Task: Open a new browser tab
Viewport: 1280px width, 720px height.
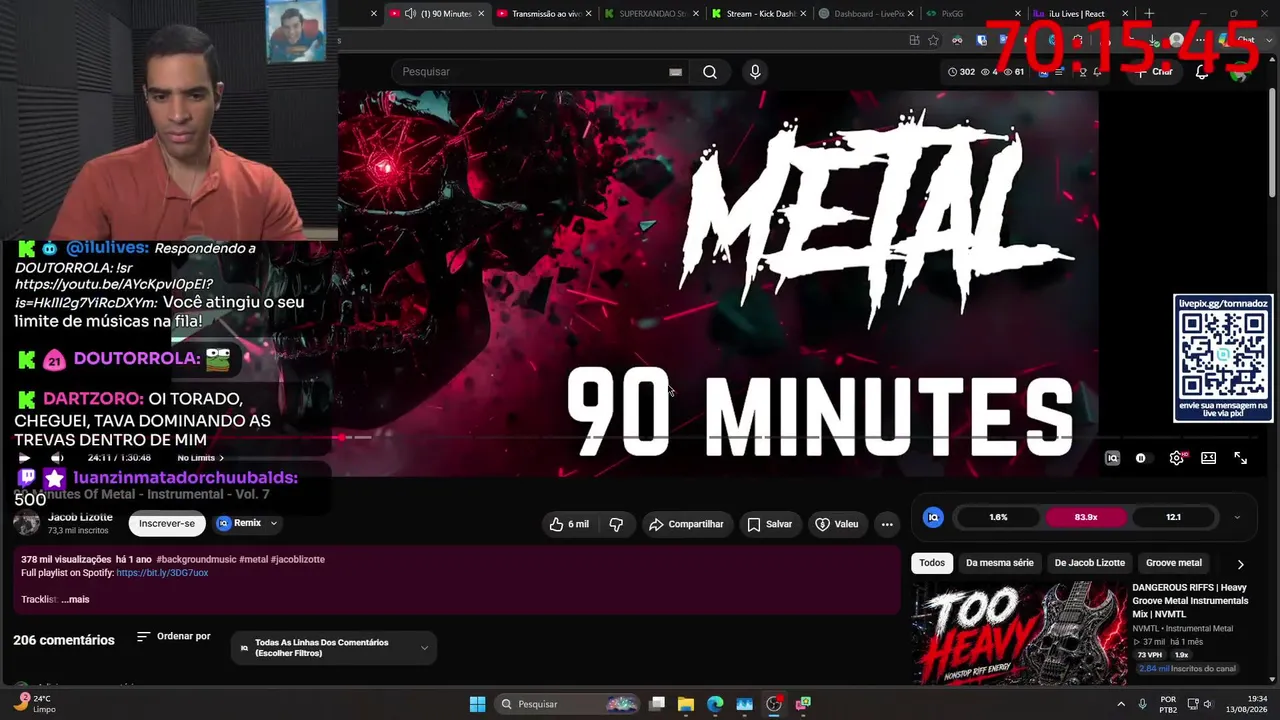Action: [1149, 14]
